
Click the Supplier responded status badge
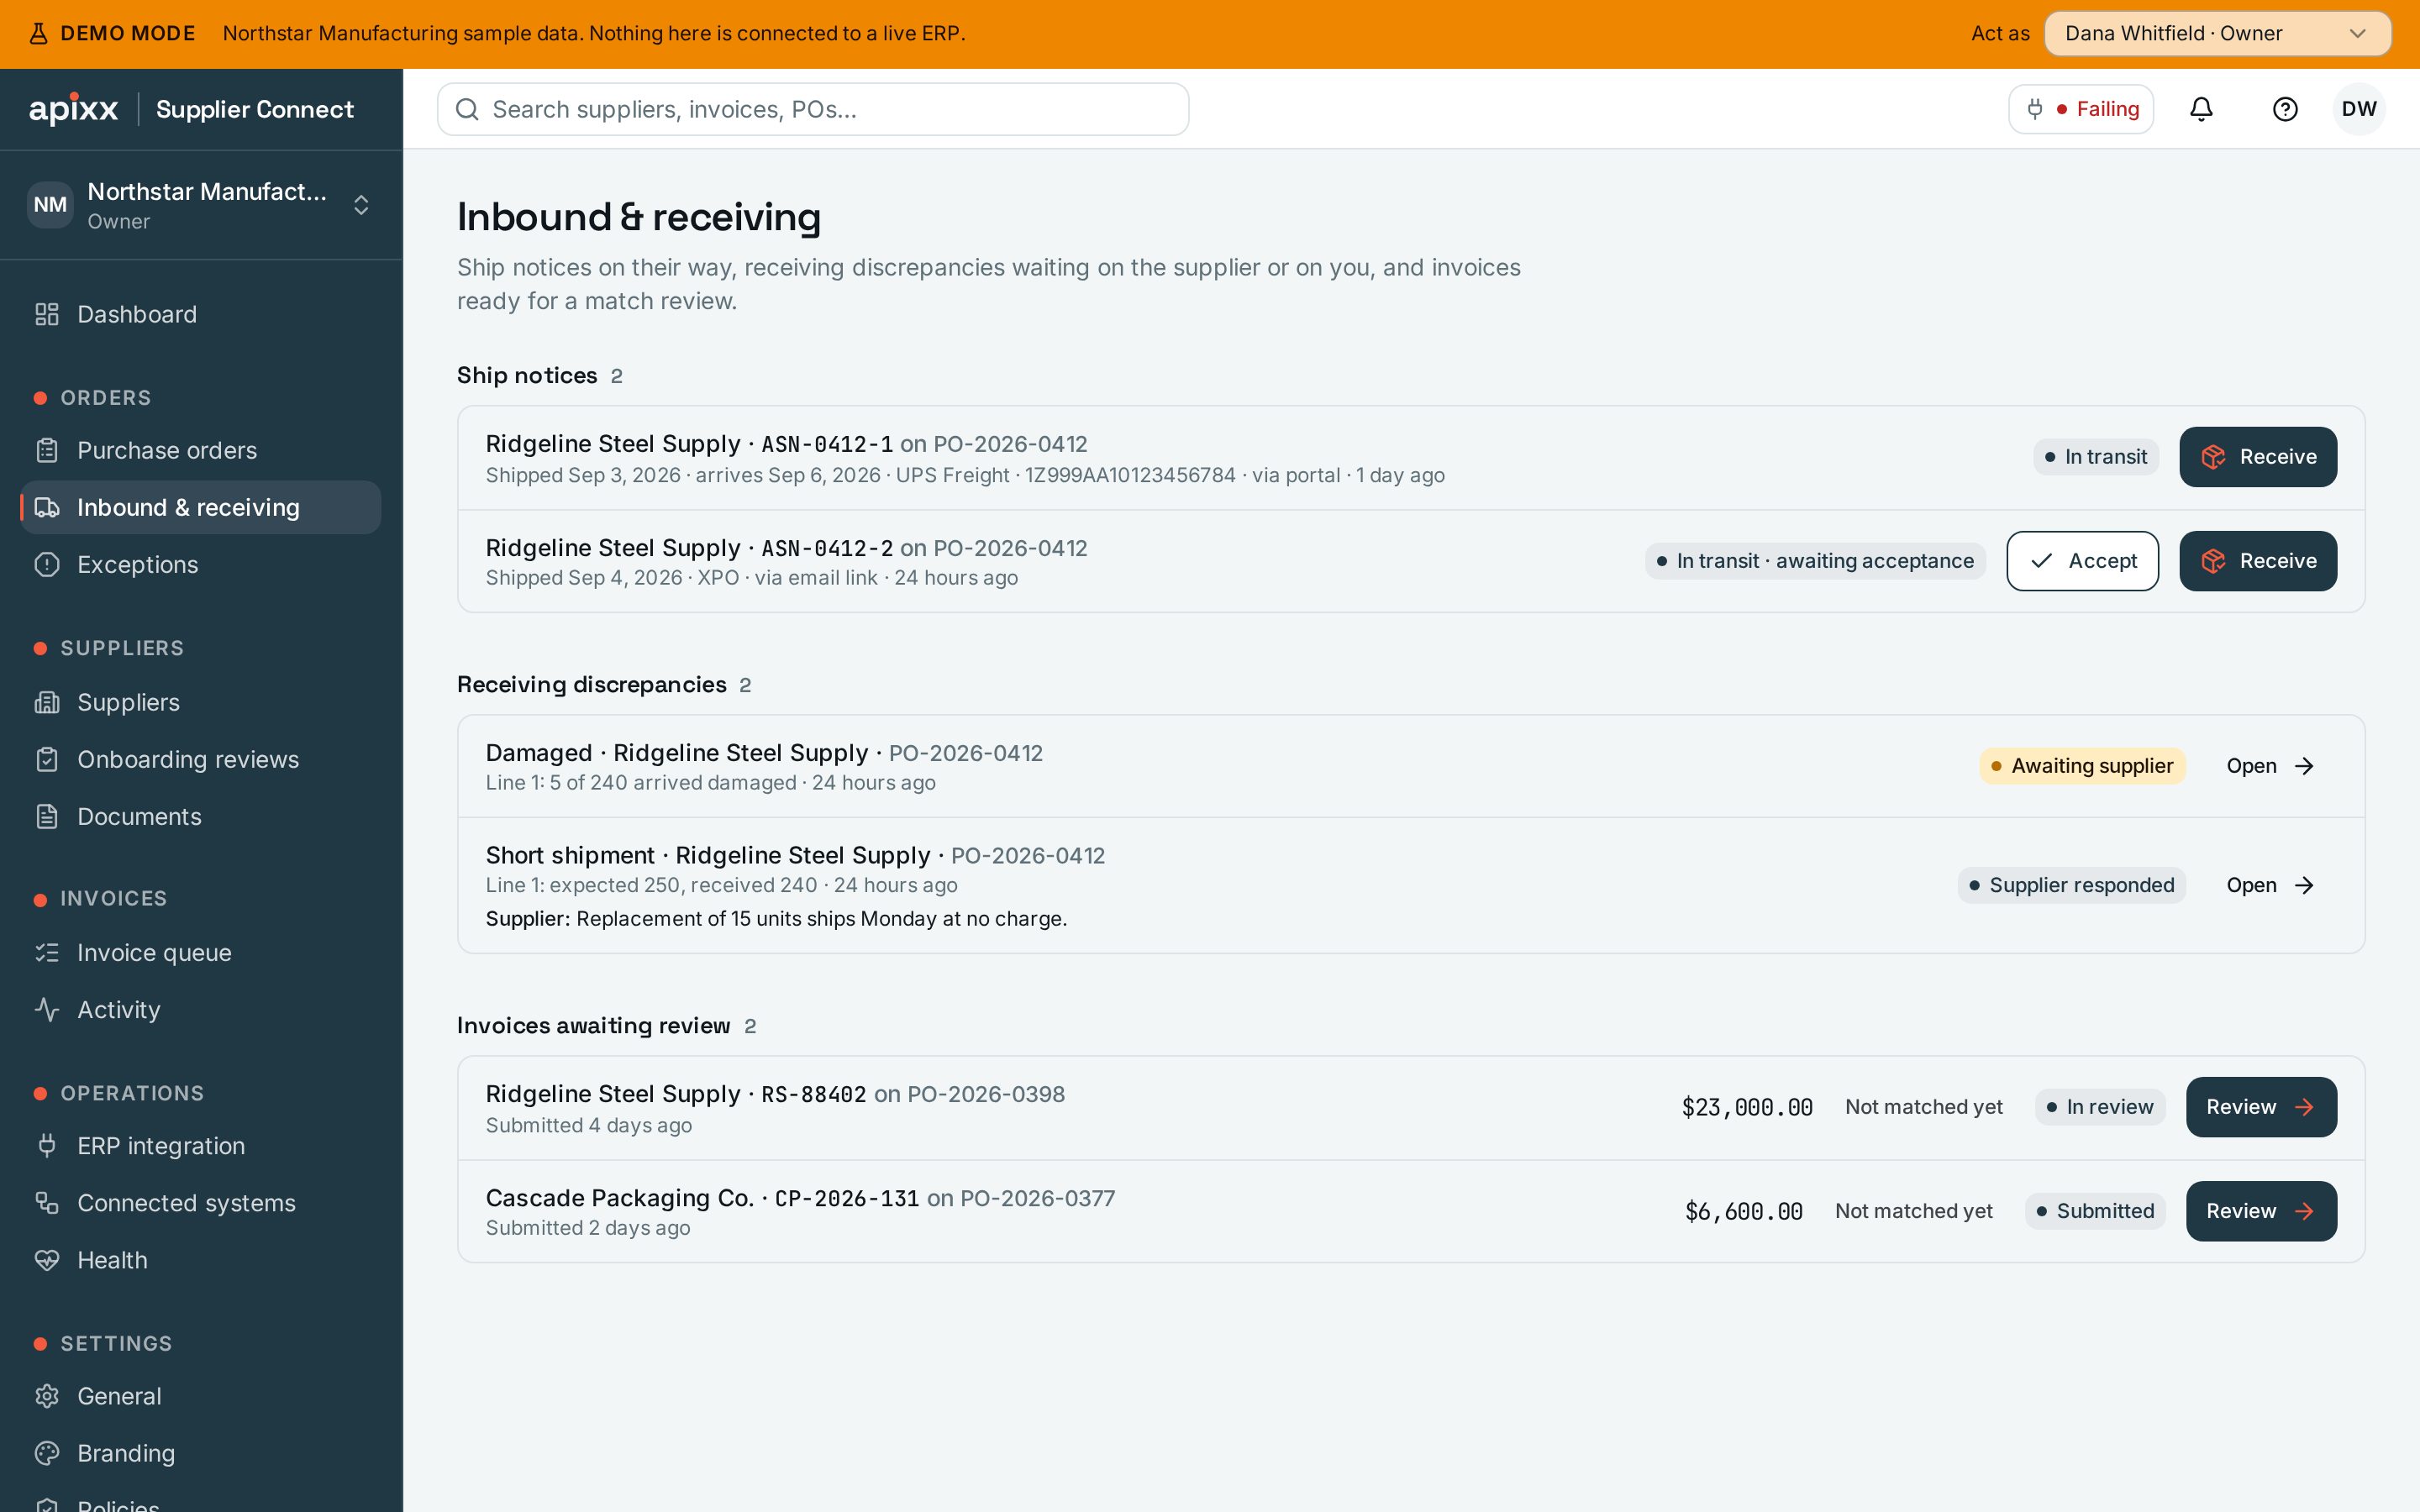pyautogui.click(x=2071, y=885)
